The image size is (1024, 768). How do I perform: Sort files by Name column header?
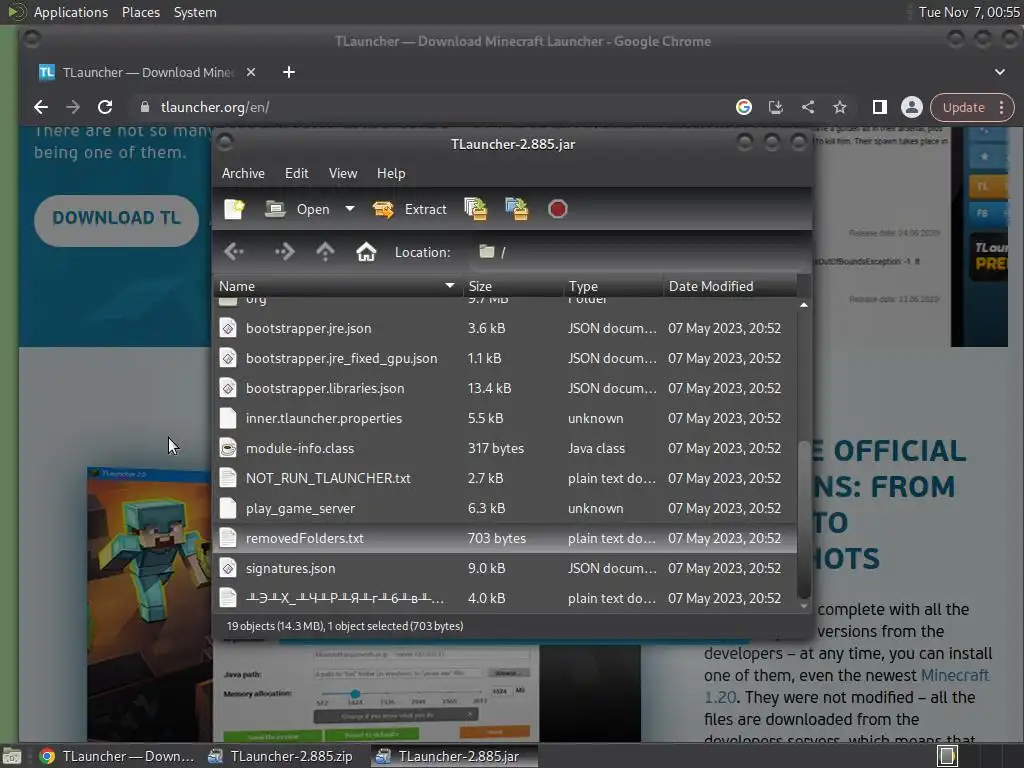pos(337,286)
